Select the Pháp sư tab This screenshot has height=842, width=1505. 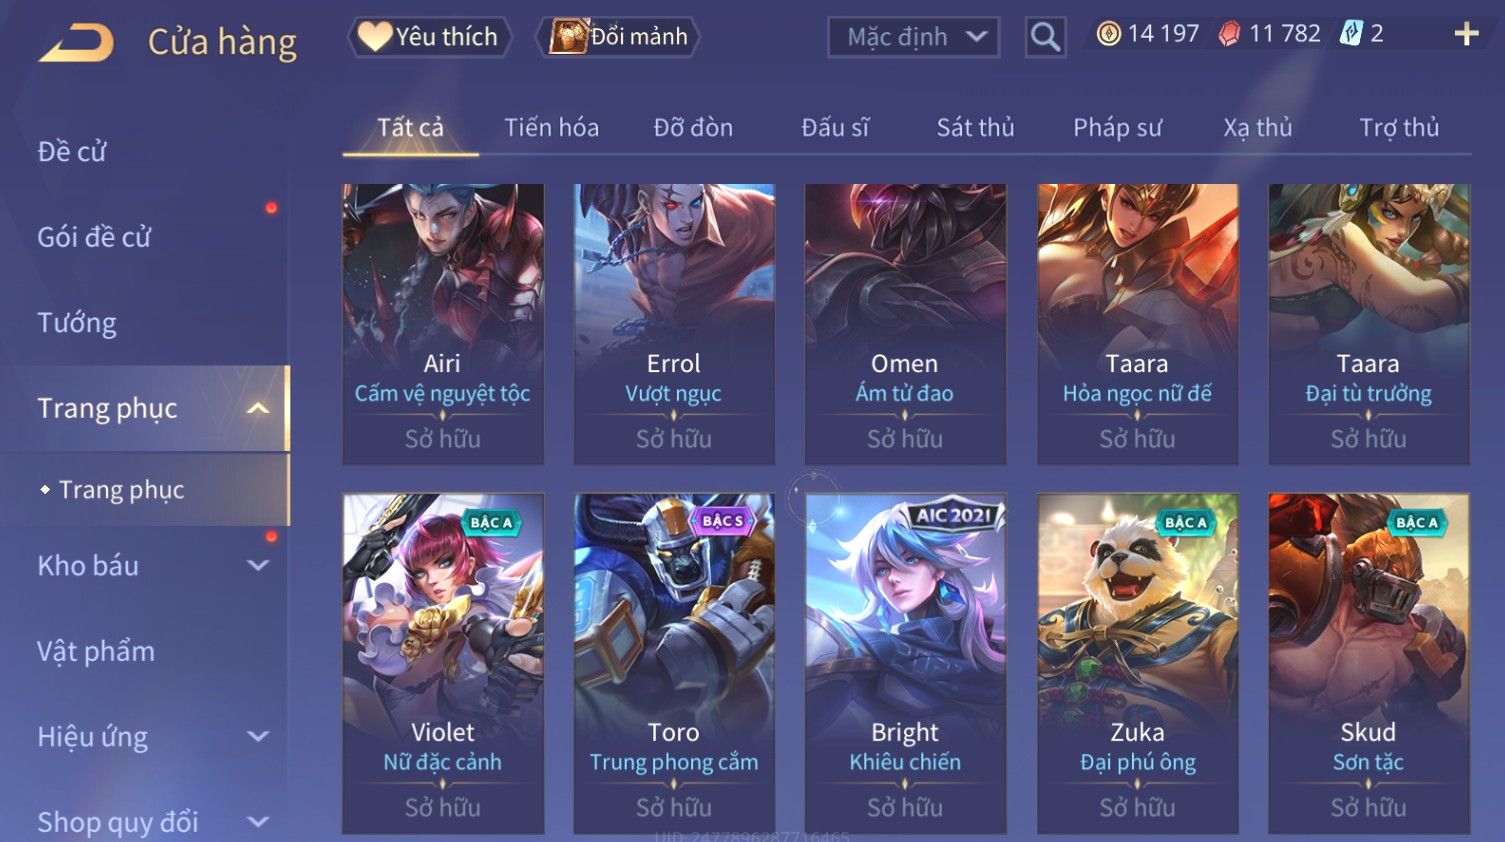pos(1117,128)
